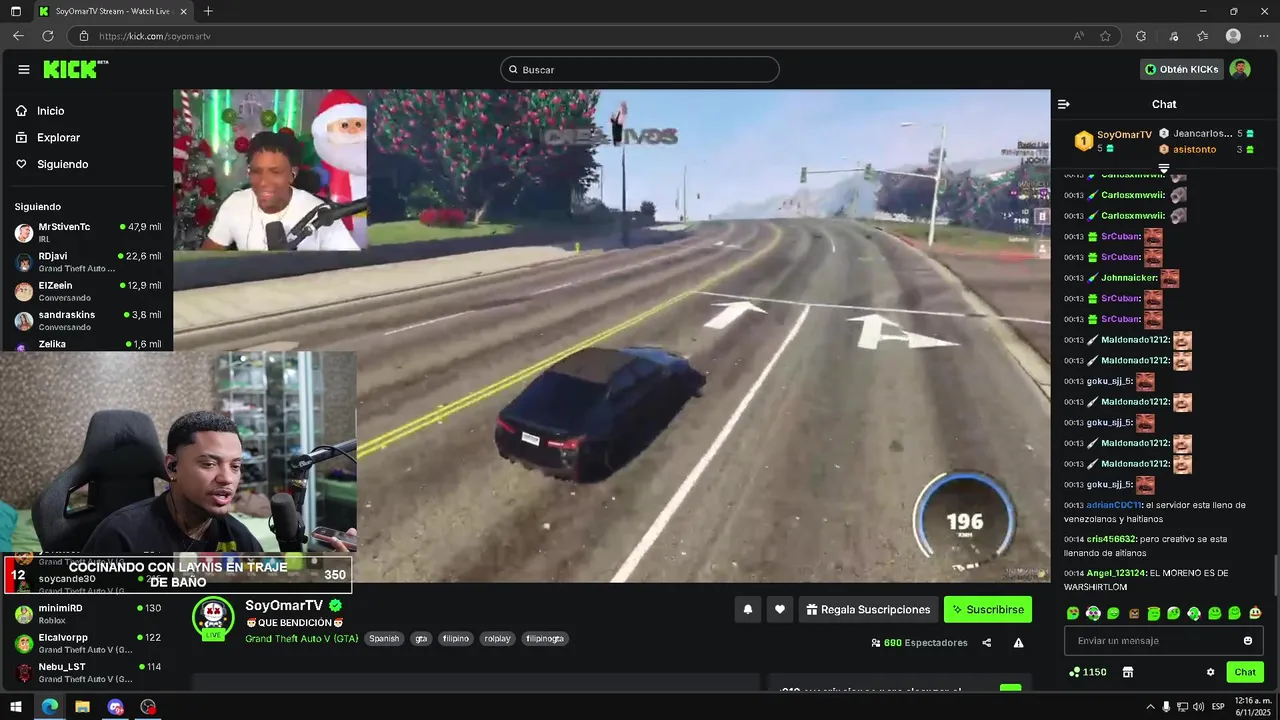Open the chat shop icon
The height and width of the screenshot is (720, 1280).
pyautogui.click(x=1128, y=672)
